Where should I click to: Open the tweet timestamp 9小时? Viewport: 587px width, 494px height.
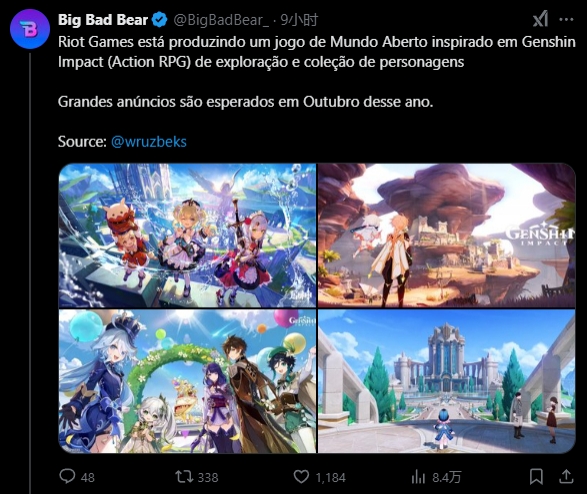point(299,20)
